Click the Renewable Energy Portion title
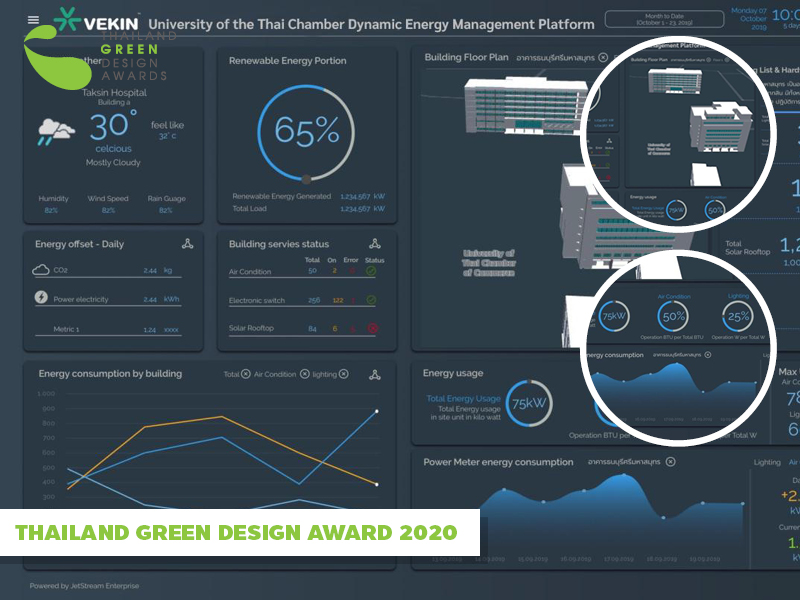 (287, 61)
